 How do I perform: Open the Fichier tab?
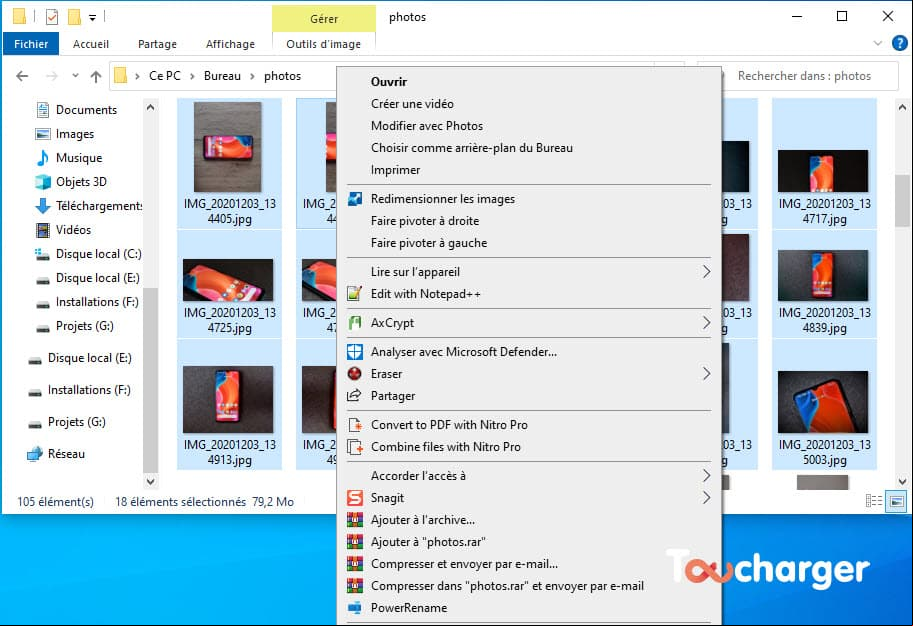pyautogui.click(x=31, y=44)
